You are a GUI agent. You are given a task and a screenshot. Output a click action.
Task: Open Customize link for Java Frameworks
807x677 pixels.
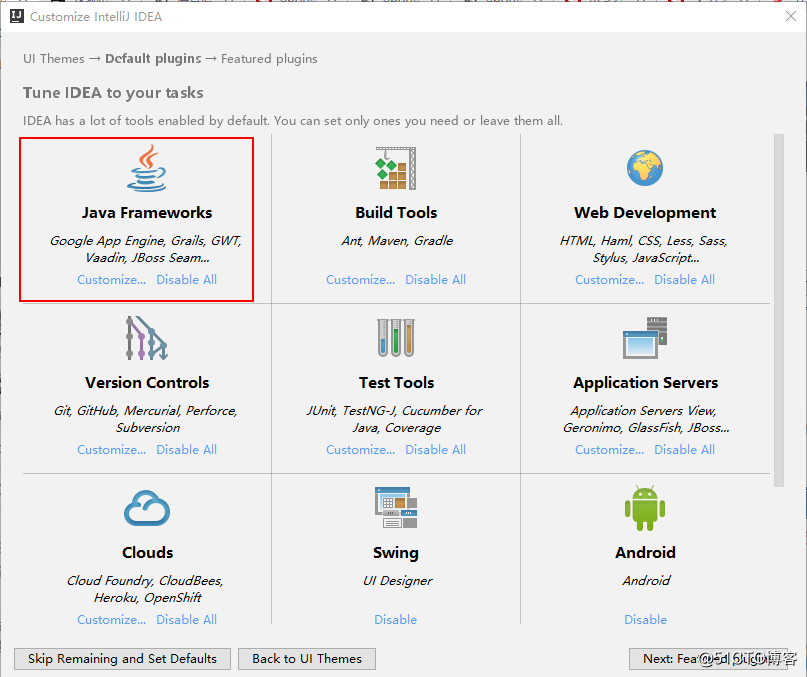[x=112, y=280]
